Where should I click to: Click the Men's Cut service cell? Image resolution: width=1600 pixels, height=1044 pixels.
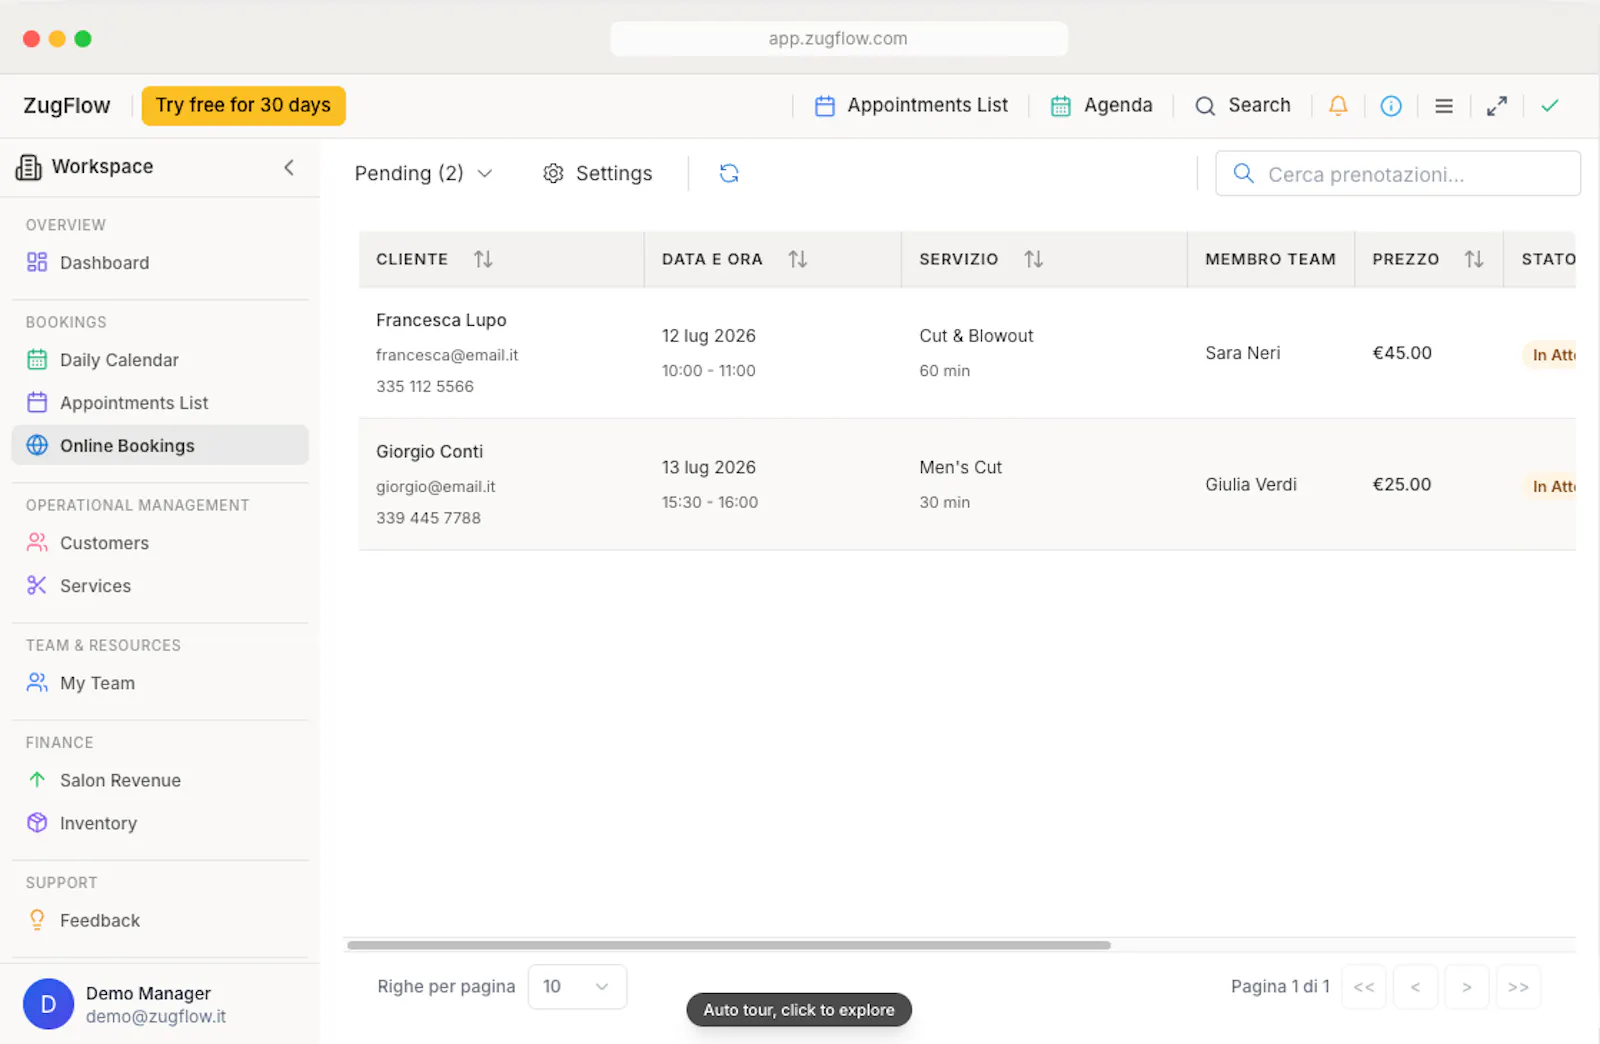click(1044, 484)
